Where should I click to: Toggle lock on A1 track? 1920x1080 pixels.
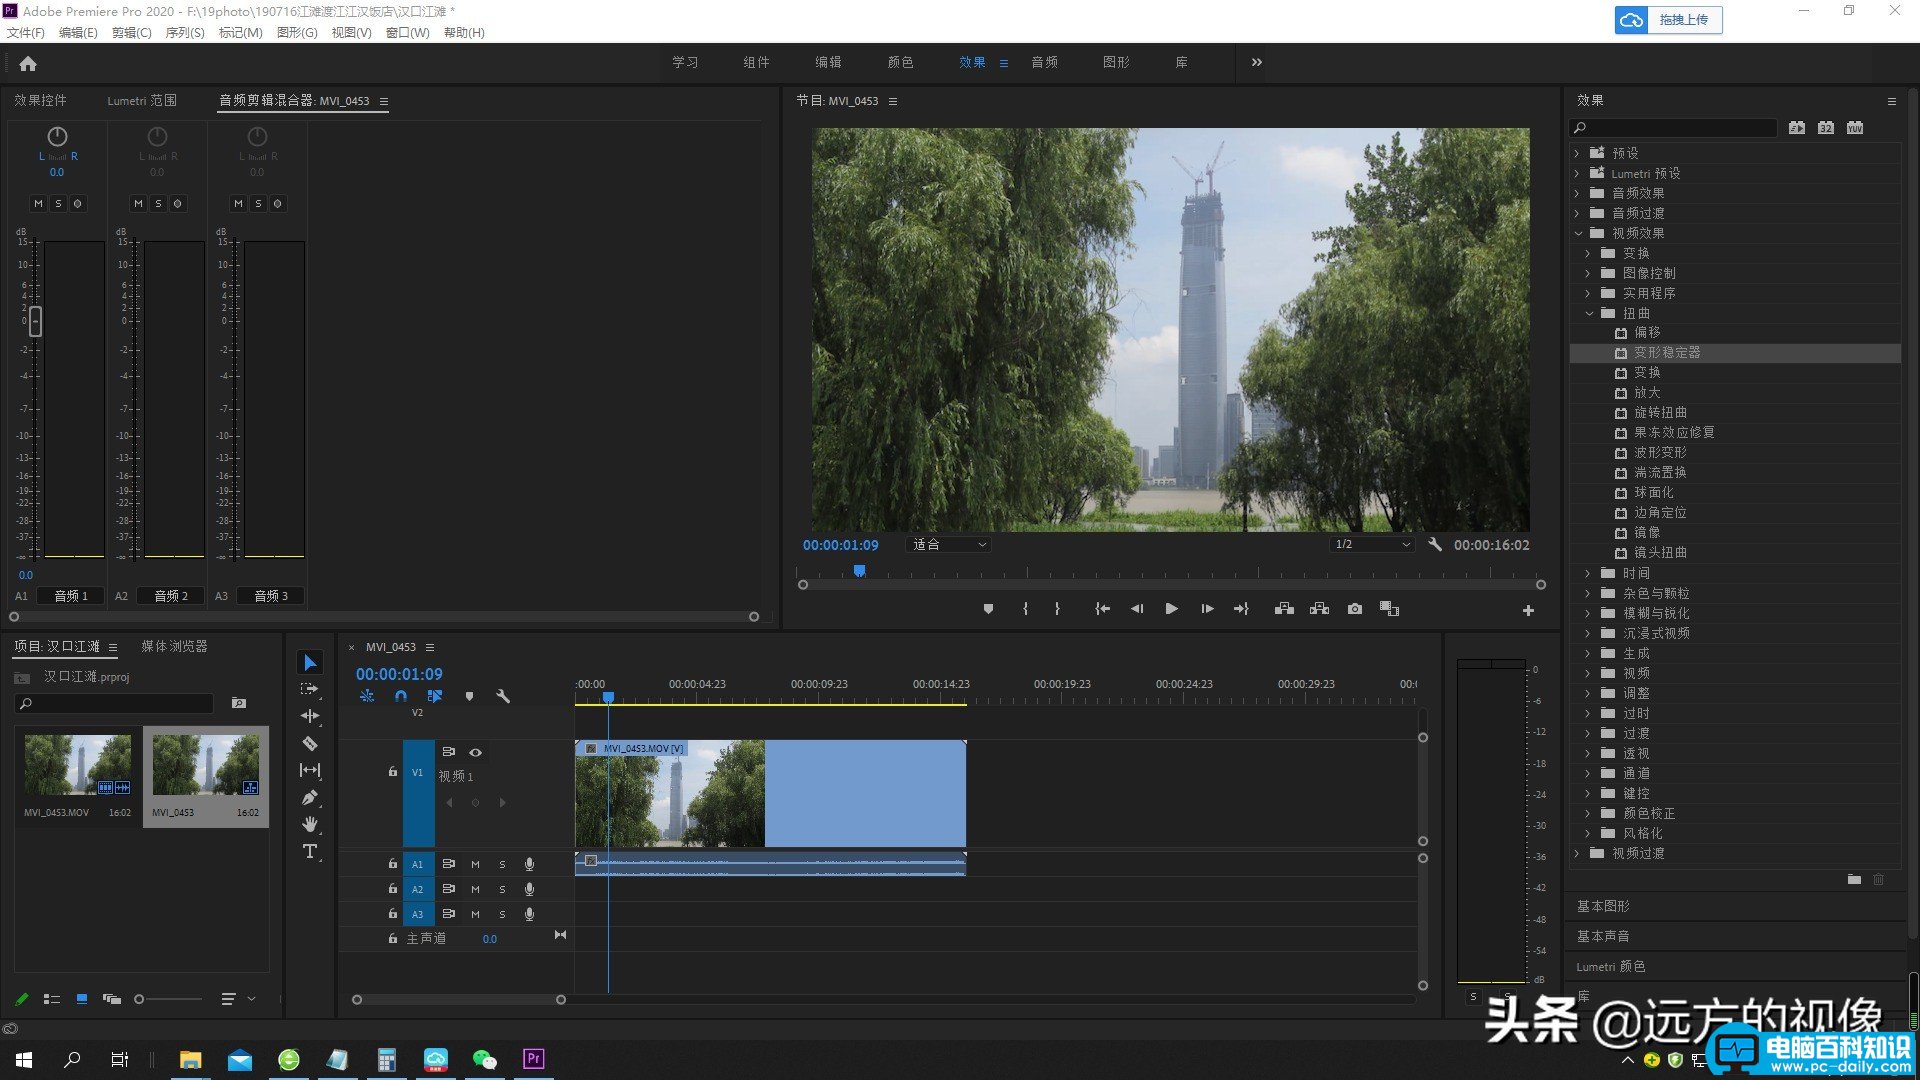tap(393, 864)
